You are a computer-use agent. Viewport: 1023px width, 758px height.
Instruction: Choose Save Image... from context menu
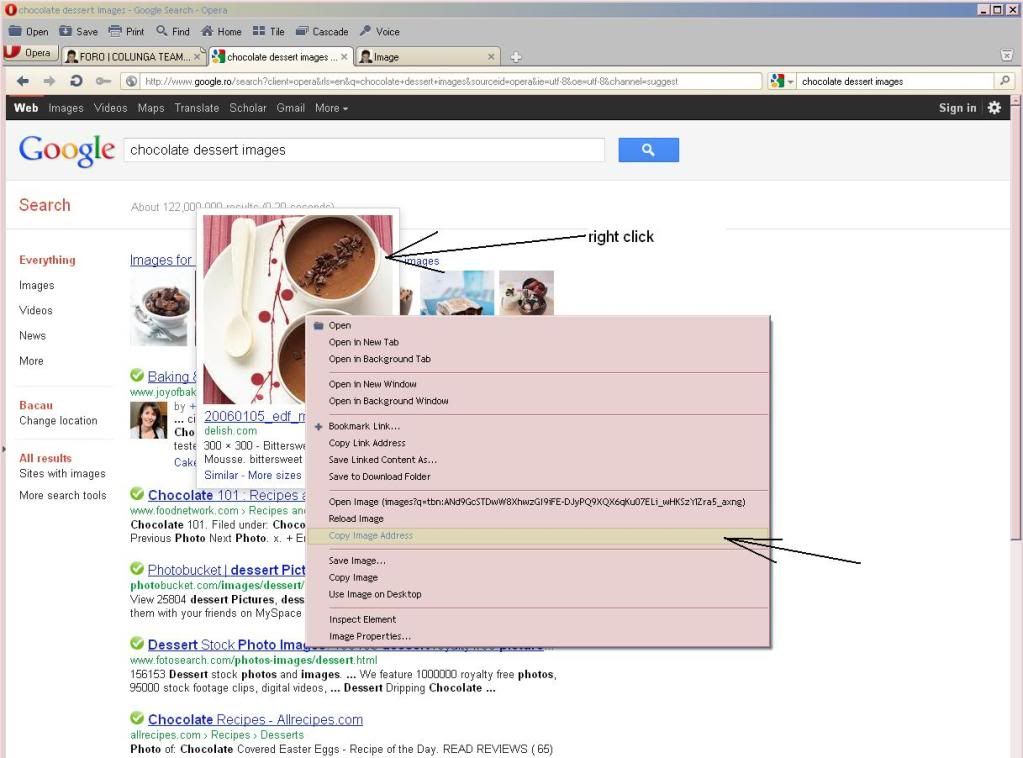357,561
